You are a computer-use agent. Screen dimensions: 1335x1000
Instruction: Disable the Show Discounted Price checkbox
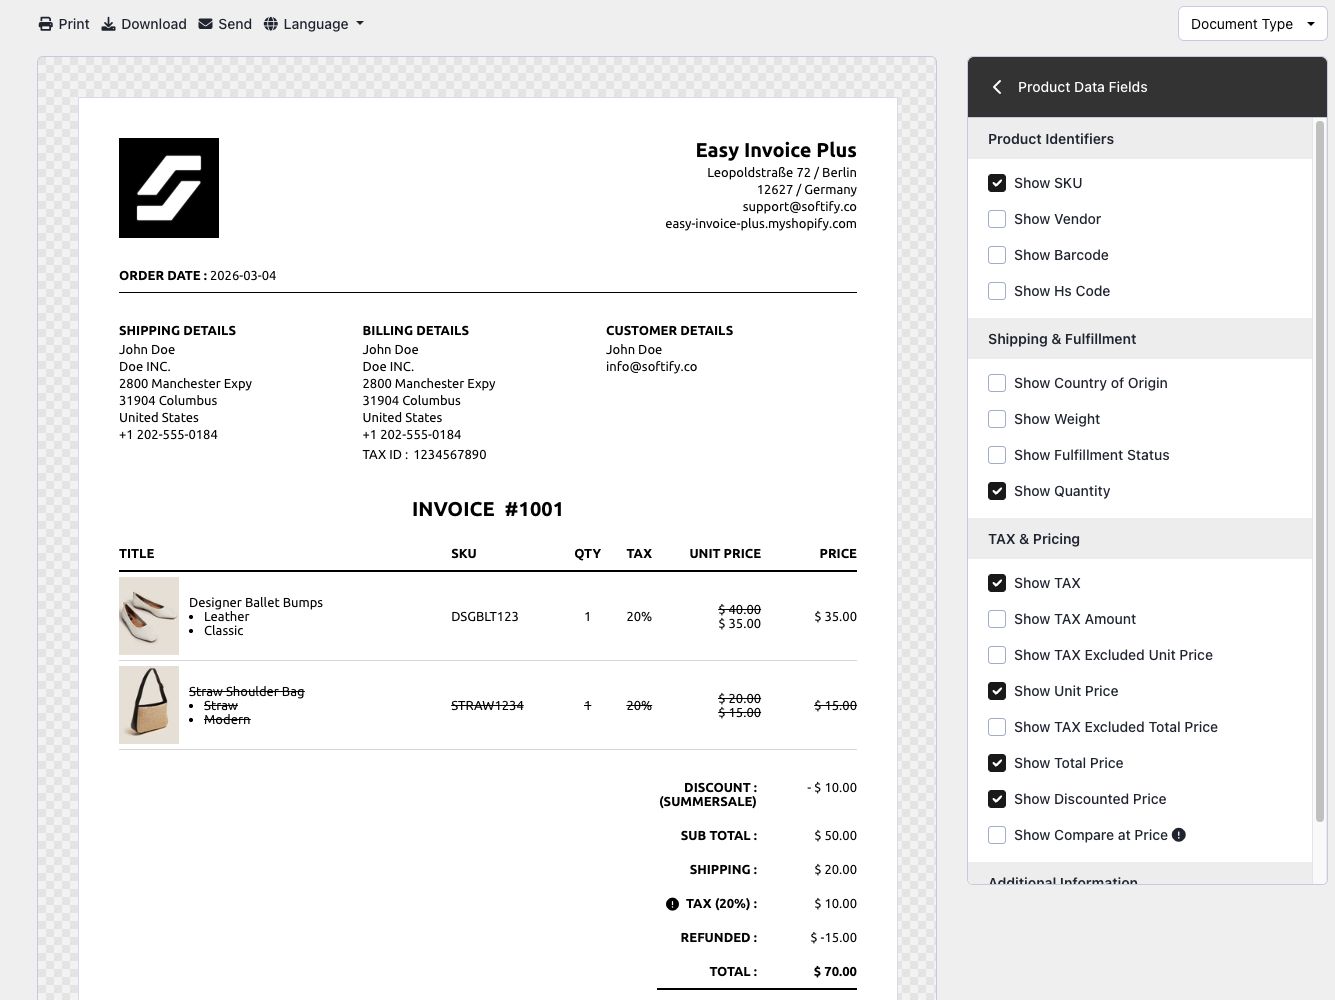click(997, 799)
